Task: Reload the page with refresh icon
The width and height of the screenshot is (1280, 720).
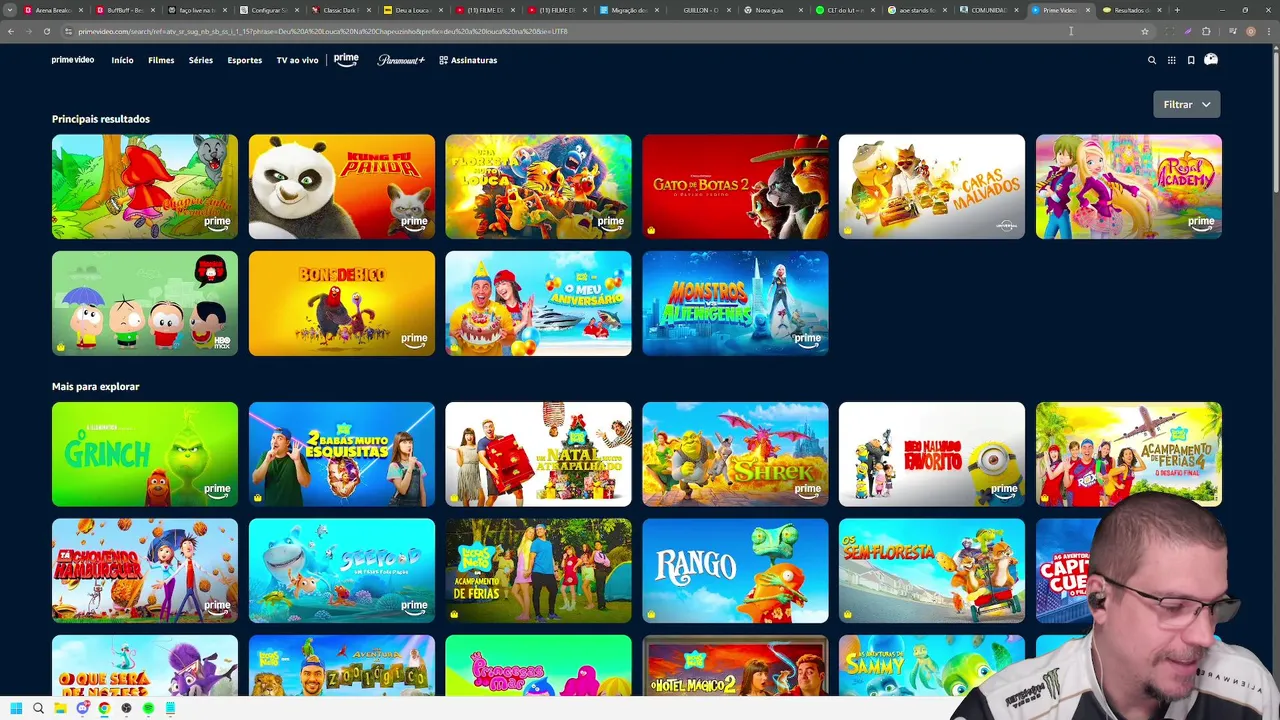Action: pos(46,31)
